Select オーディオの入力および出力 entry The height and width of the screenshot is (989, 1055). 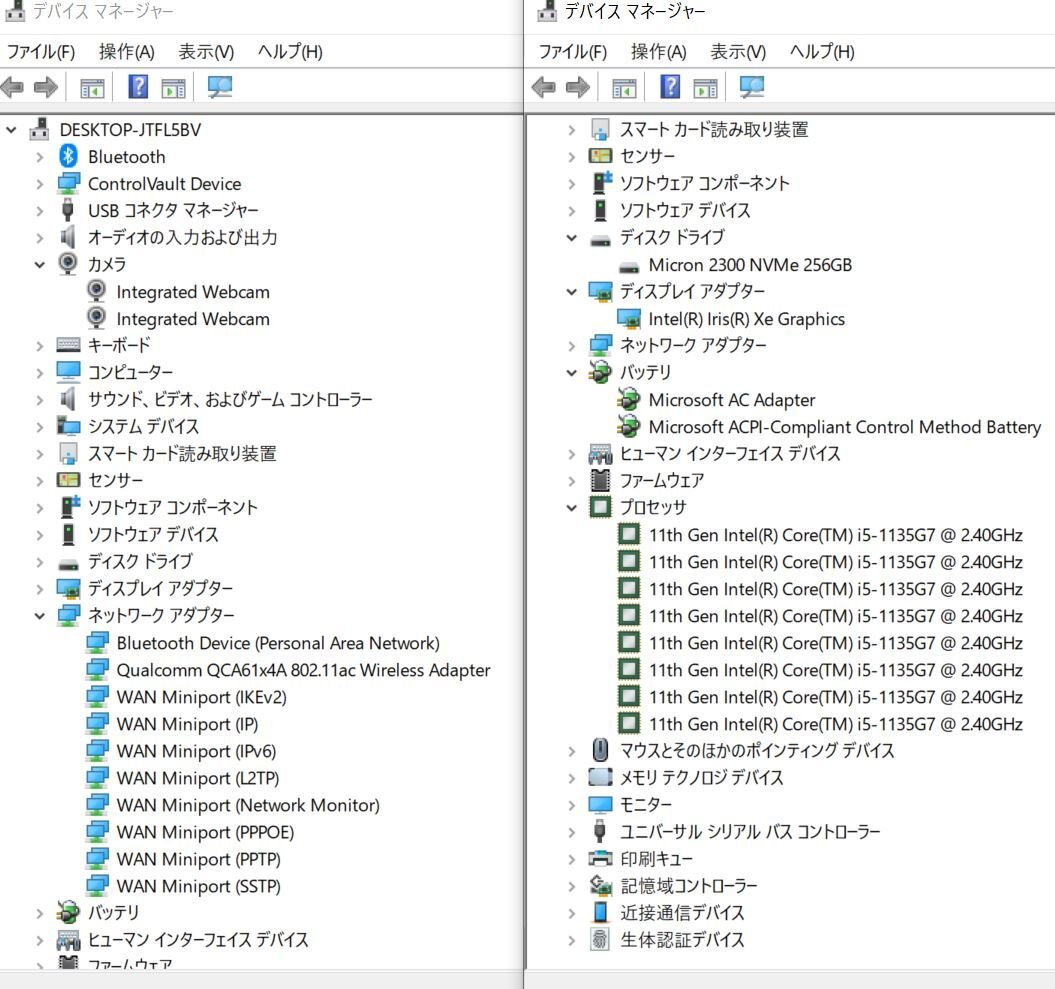tap(182, 237)
